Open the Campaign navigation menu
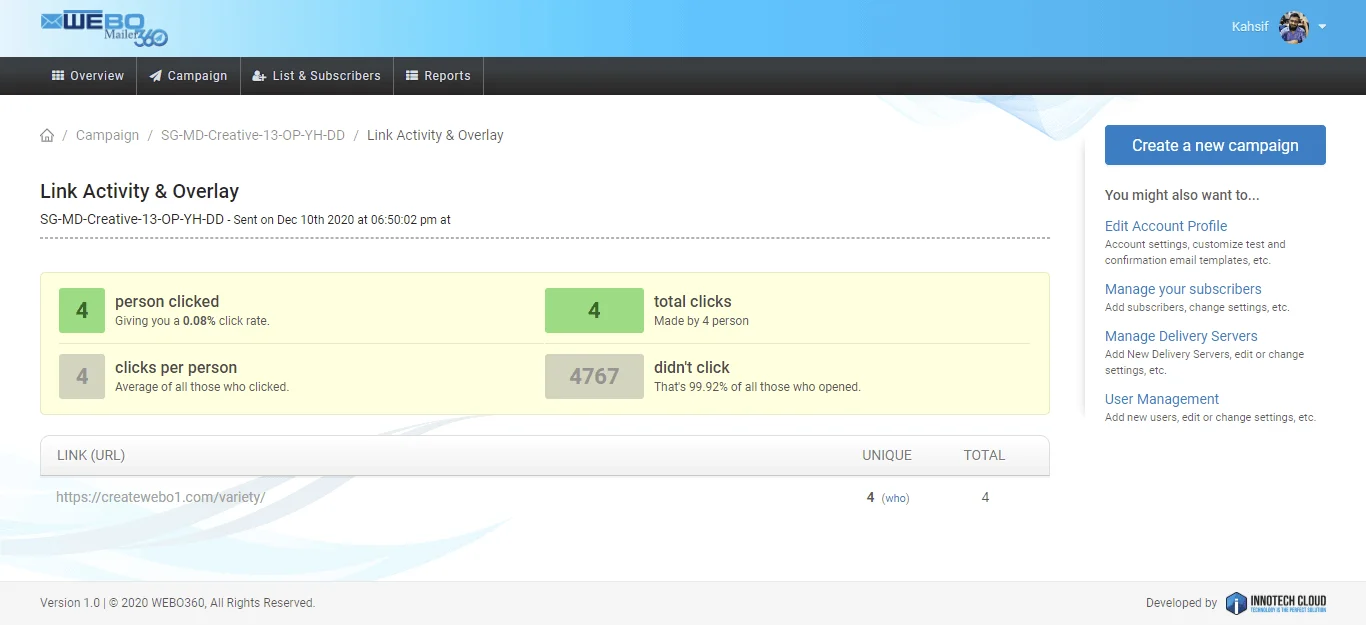This screenshot has height=625, width=1366. click(188, 76)
